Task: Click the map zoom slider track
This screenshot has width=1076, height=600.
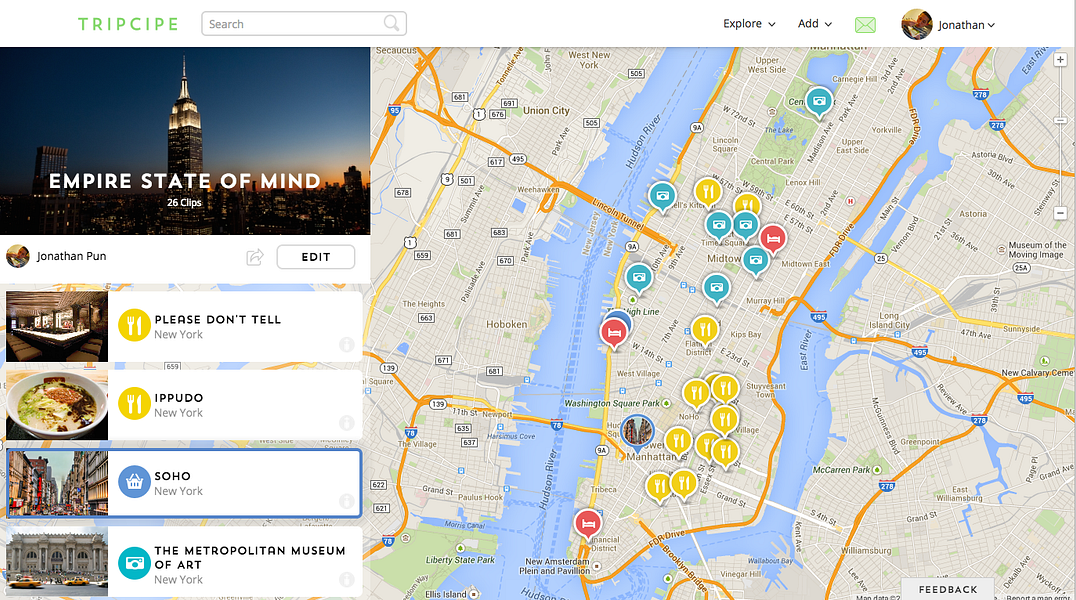Action: pos(1060,137)
